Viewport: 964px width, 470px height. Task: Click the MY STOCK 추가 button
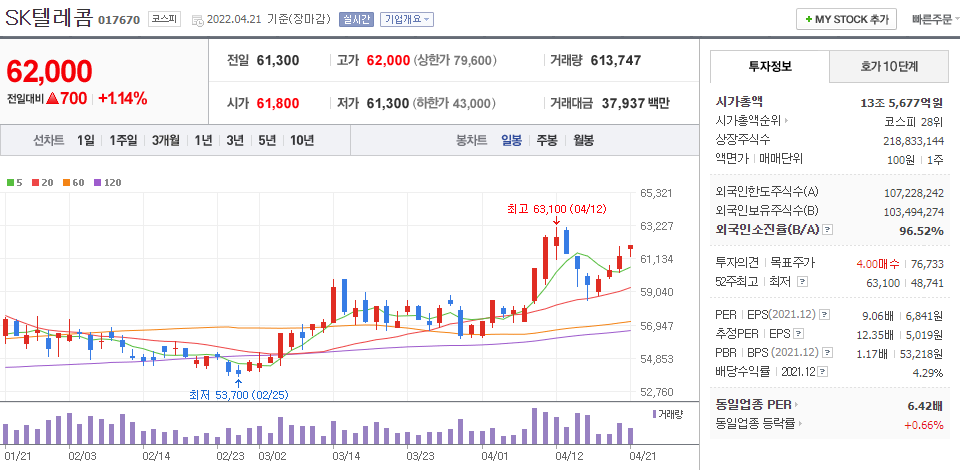tap(847, 20)
